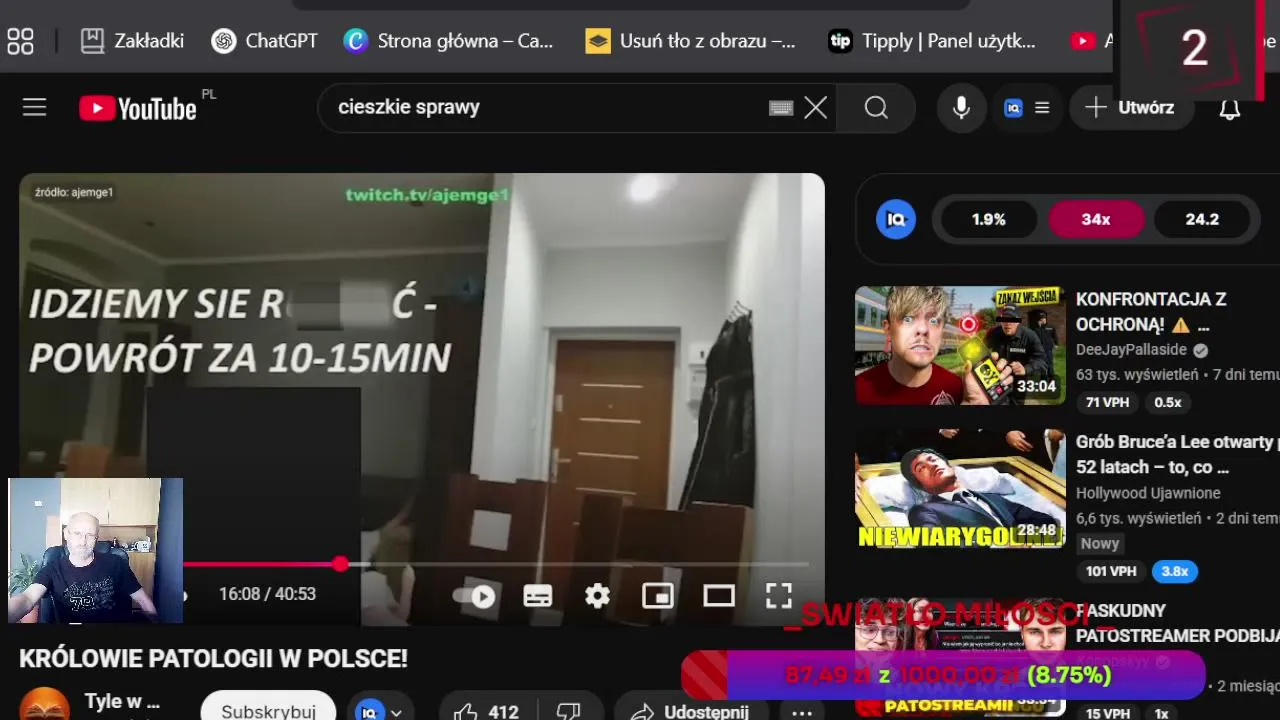
Task: Open the IQ extension list menu in header
Action: 1042,108
